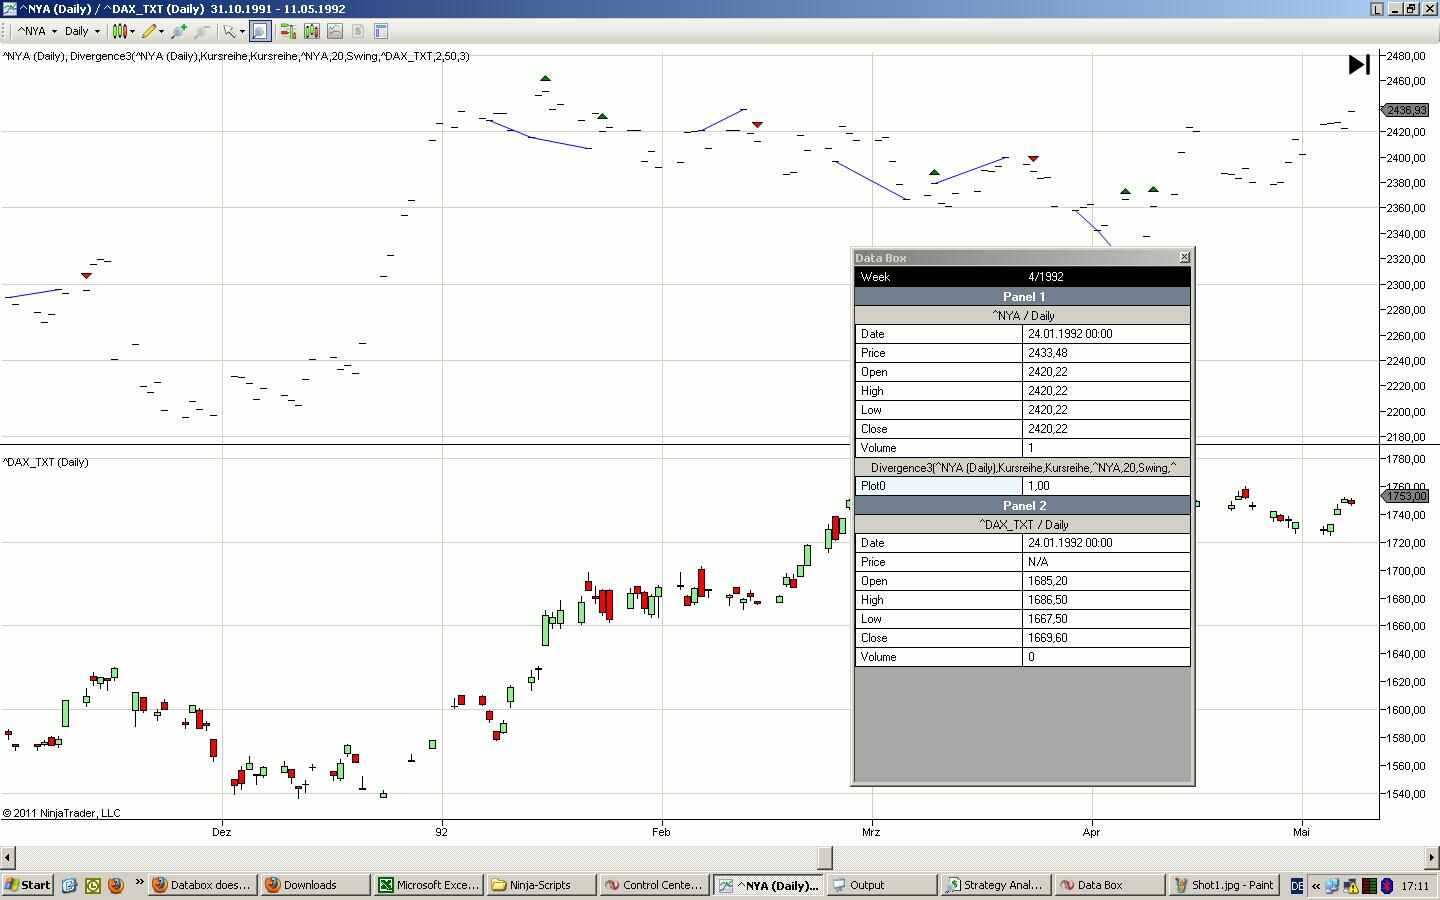The image size is (1440, 900).
Task: Open chart trader icon in toolbar
Action: click(287, 31)
